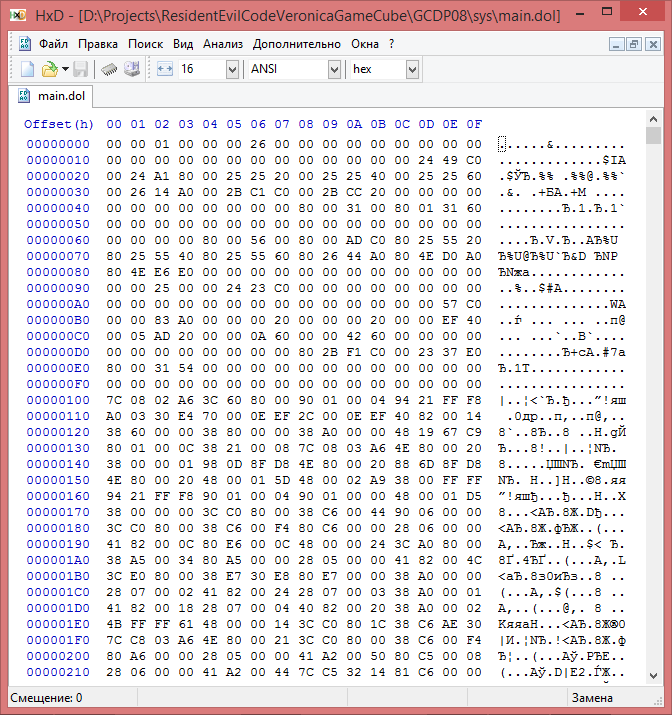Restore the inner document window
The height and width of the screenshot is (715, 672).
click(x=634, y=44)
